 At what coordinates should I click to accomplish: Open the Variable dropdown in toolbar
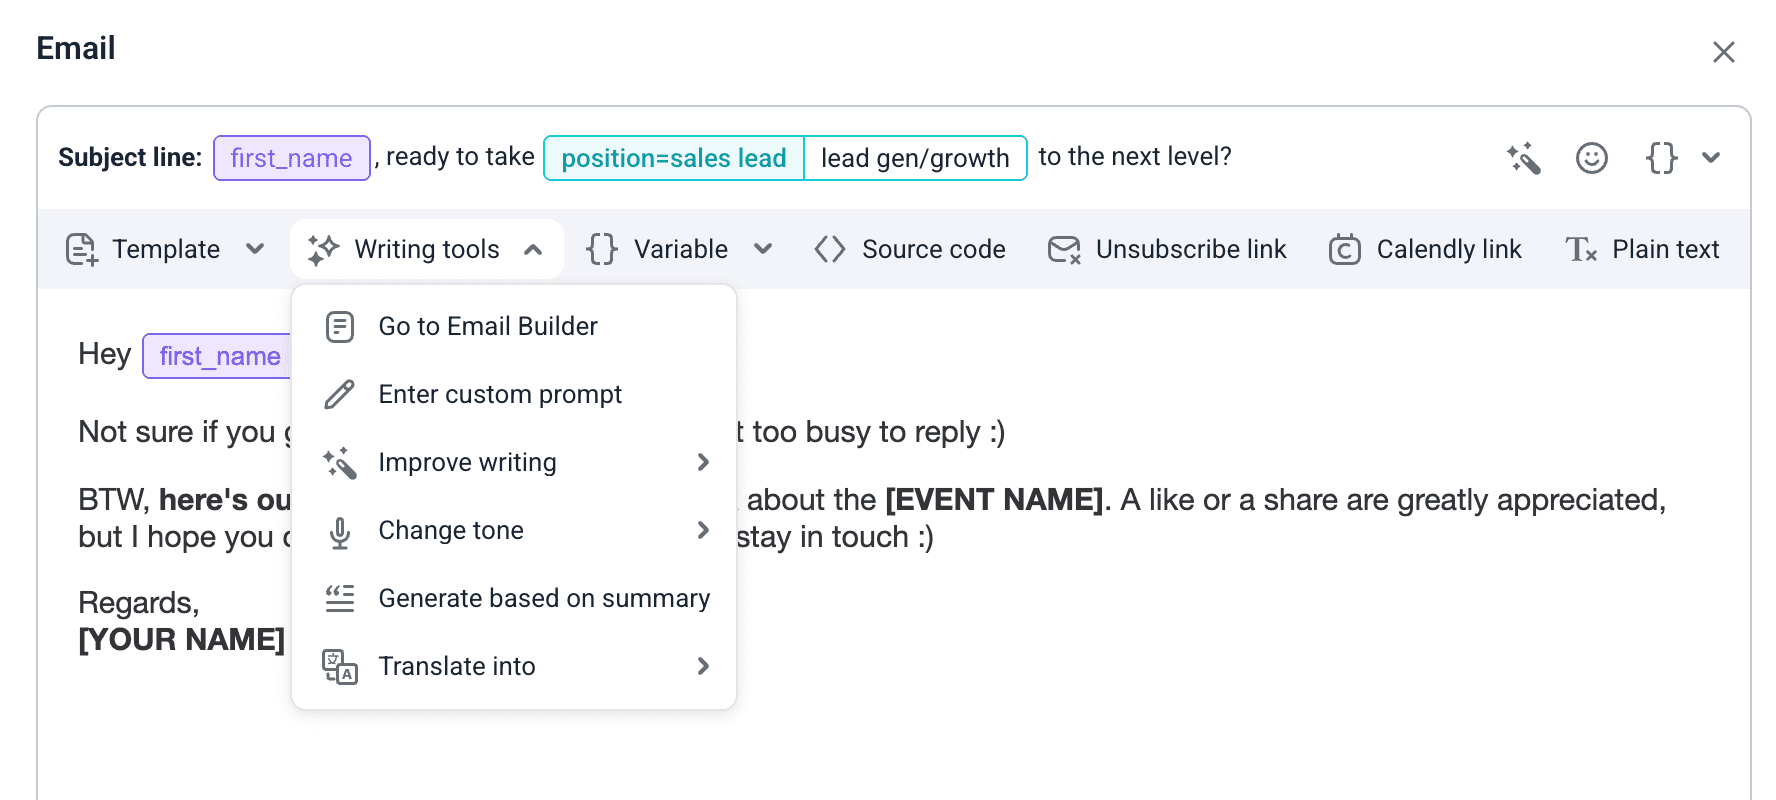click(x=680, y=249)
